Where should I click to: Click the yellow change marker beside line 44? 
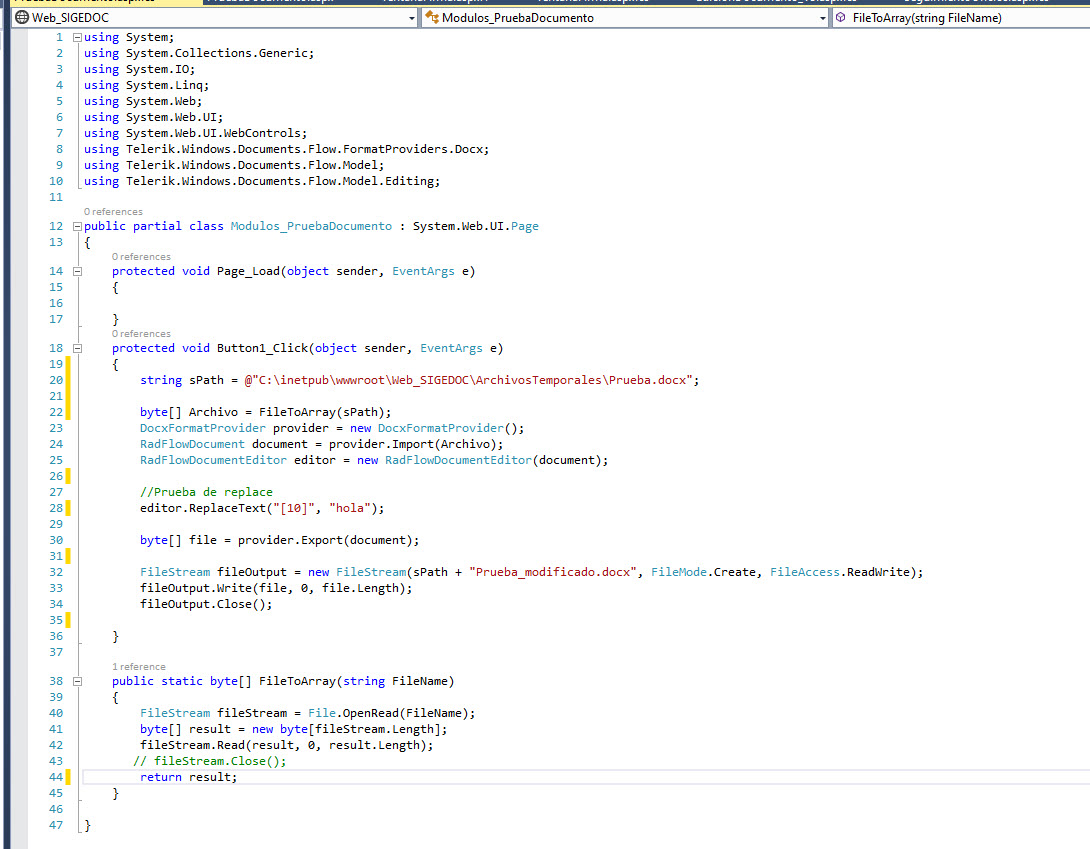pyautogui.click(x=69, y=777)
